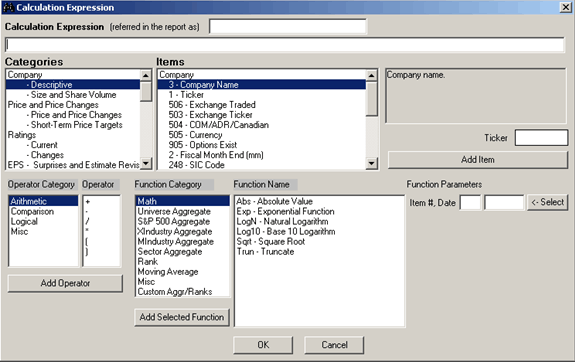Screen dimensions: 575x362
Task: Select Sector Aggregate function category
Action: [170, 252]
